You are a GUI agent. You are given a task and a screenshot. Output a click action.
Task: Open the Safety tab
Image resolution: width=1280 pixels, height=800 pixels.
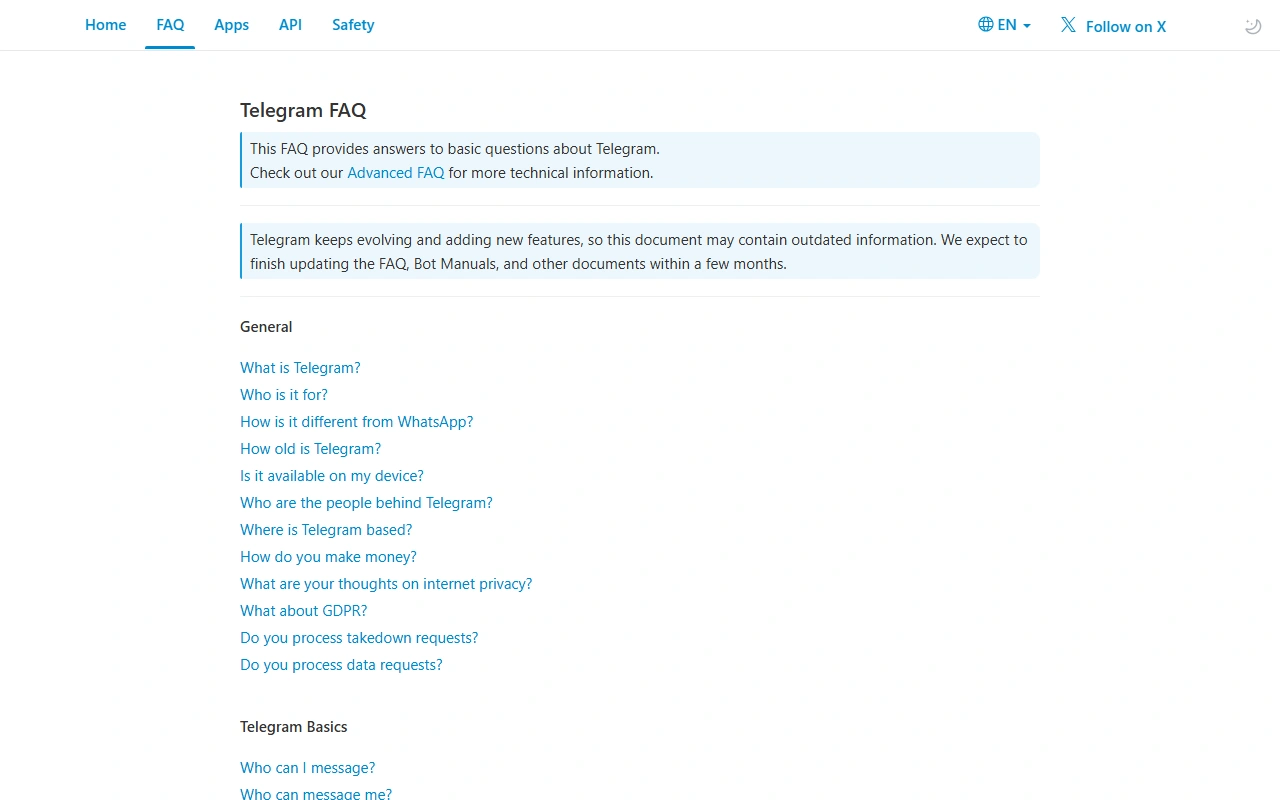(x=353, y=25)
